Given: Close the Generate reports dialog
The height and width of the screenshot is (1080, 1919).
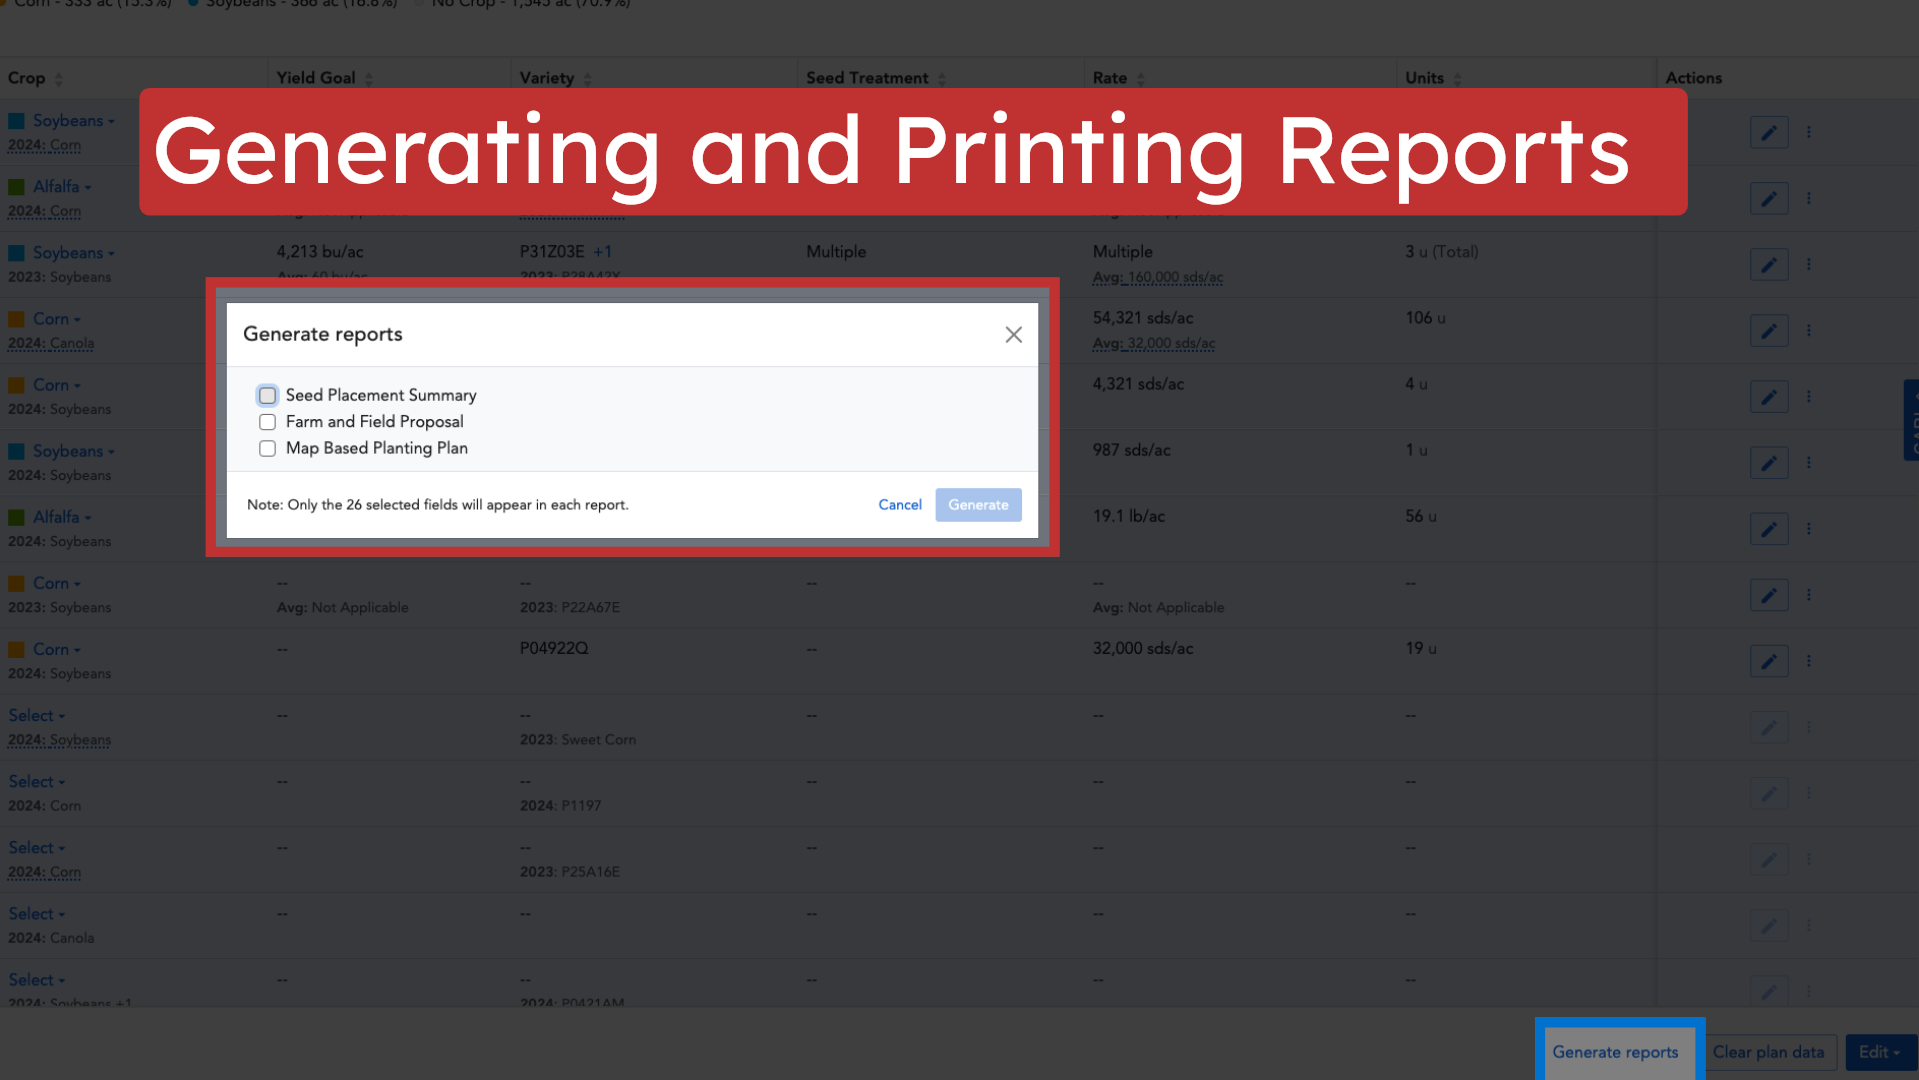Looking at the screenshot, I should click(1013, 335).
